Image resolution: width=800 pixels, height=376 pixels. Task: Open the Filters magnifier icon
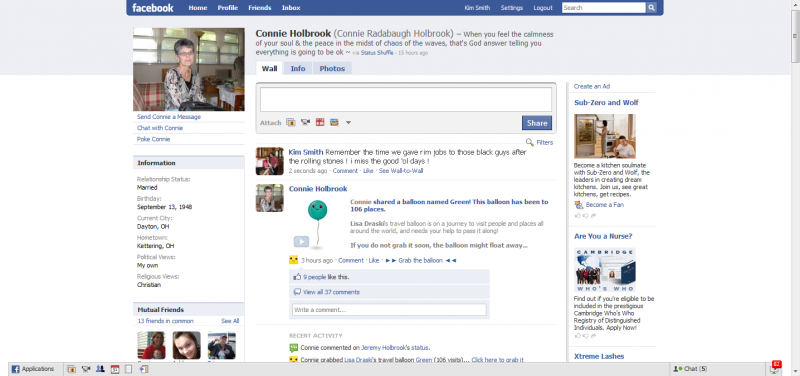coord(530,142)
